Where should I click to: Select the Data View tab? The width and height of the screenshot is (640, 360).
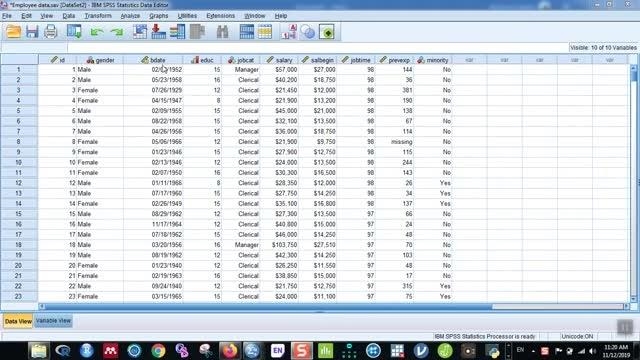(18, 321)
